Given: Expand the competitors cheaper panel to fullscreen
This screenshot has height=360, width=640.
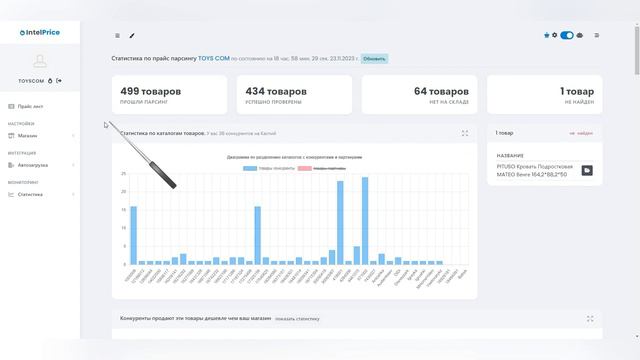Looking at the screenshot, I should [x=590, y=319].
